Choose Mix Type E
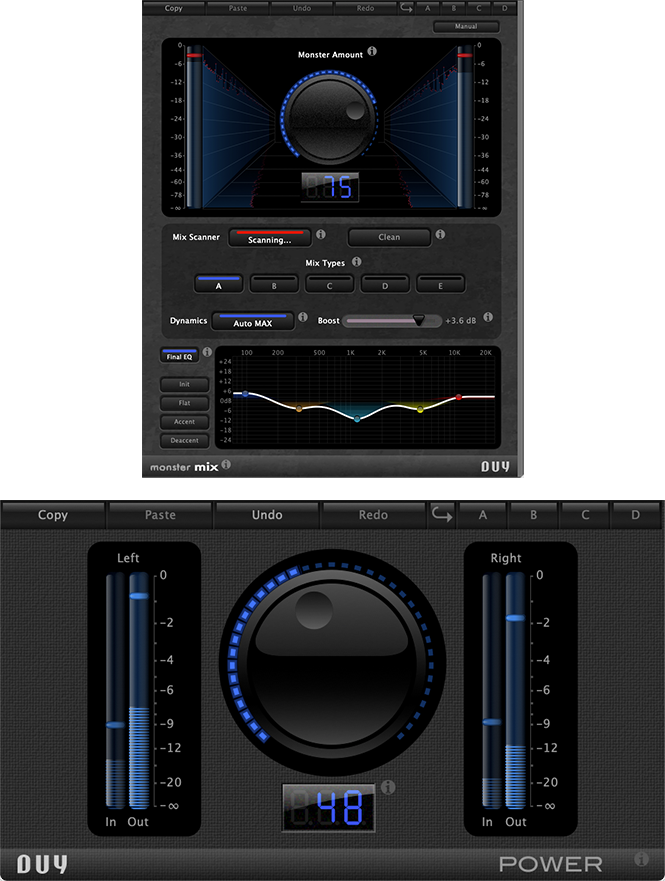 (x=440, y=284)
